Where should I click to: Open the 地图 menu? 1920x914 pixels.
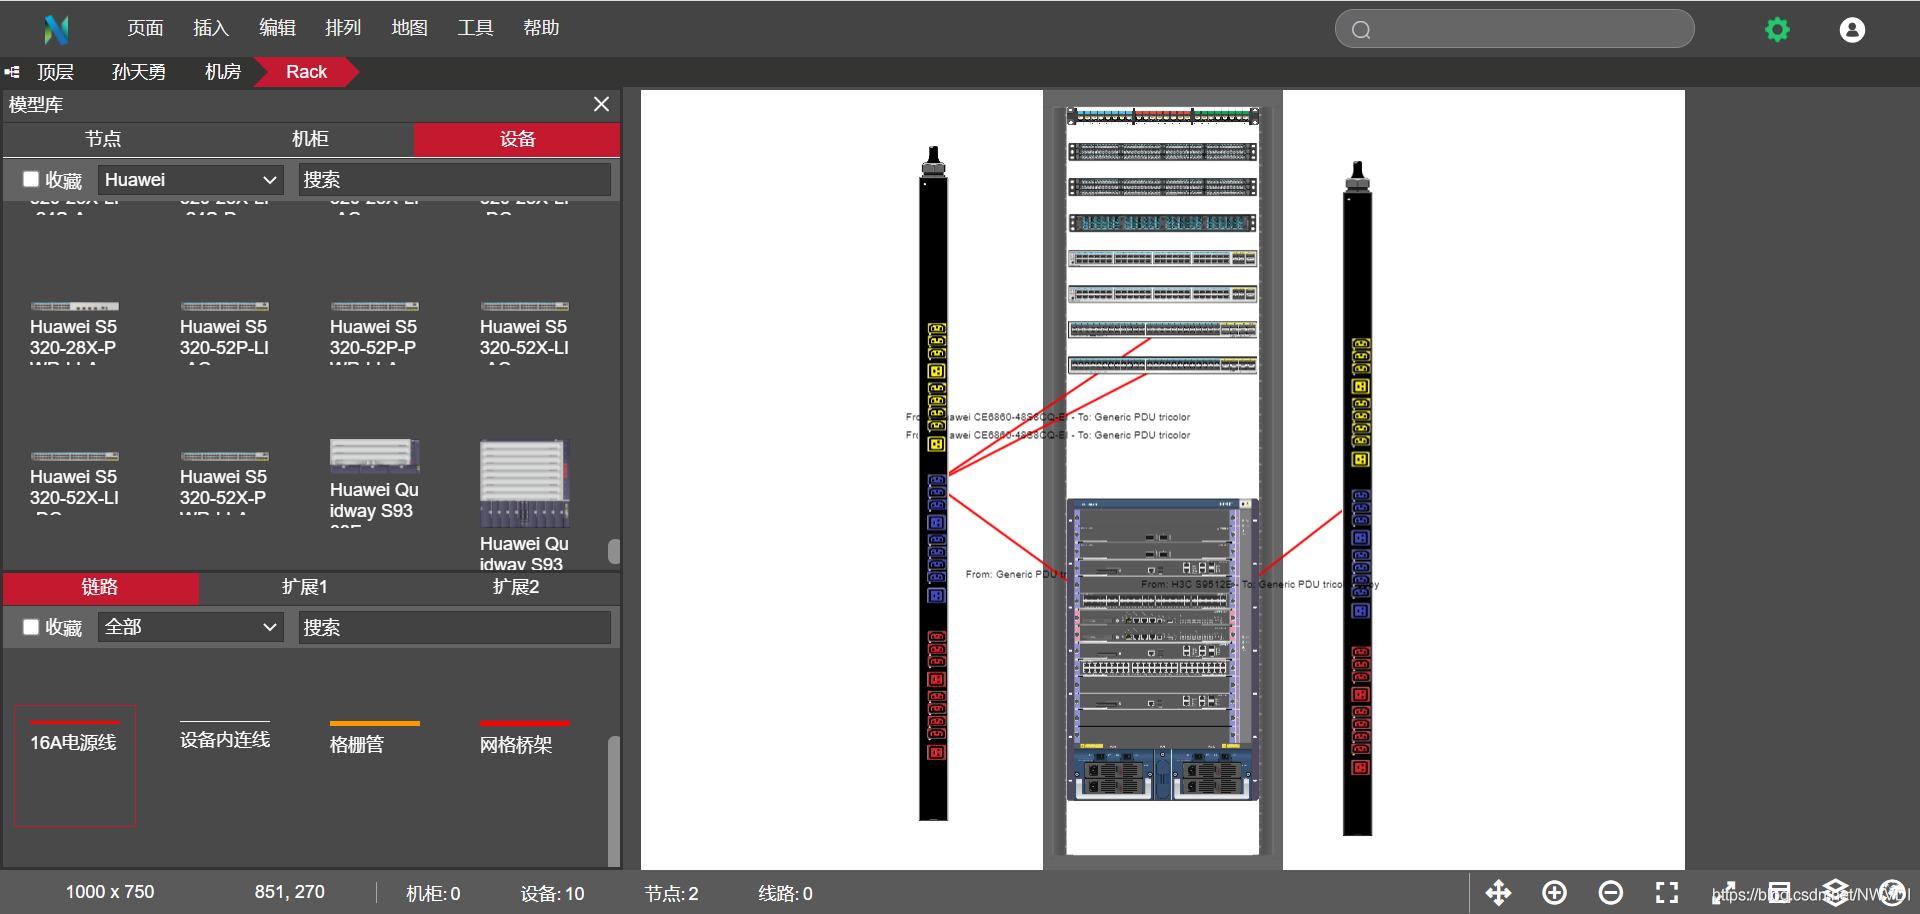(409, 28)
